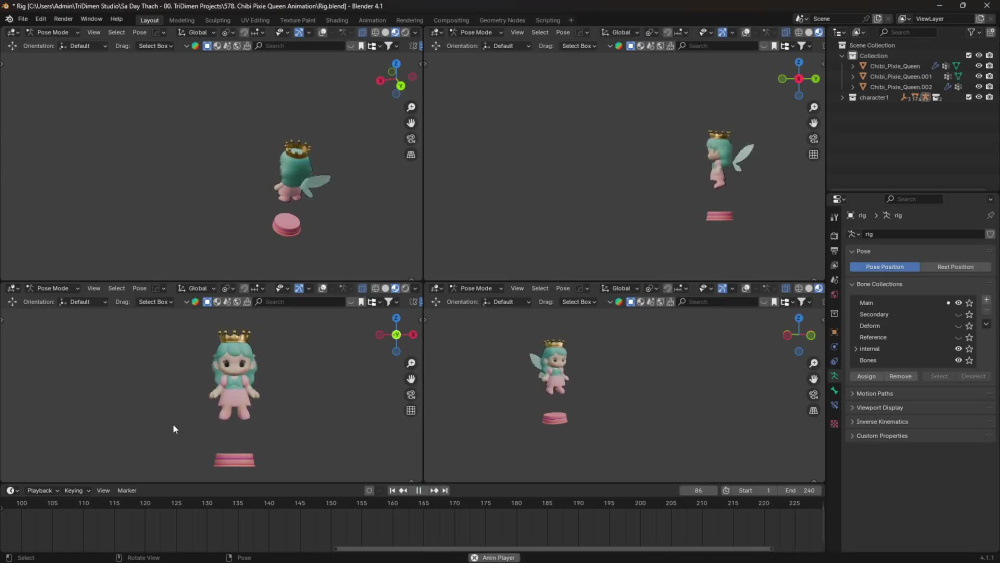Switch to the Animation workspace tab
1000x563 pixels.
click(372, 20)
